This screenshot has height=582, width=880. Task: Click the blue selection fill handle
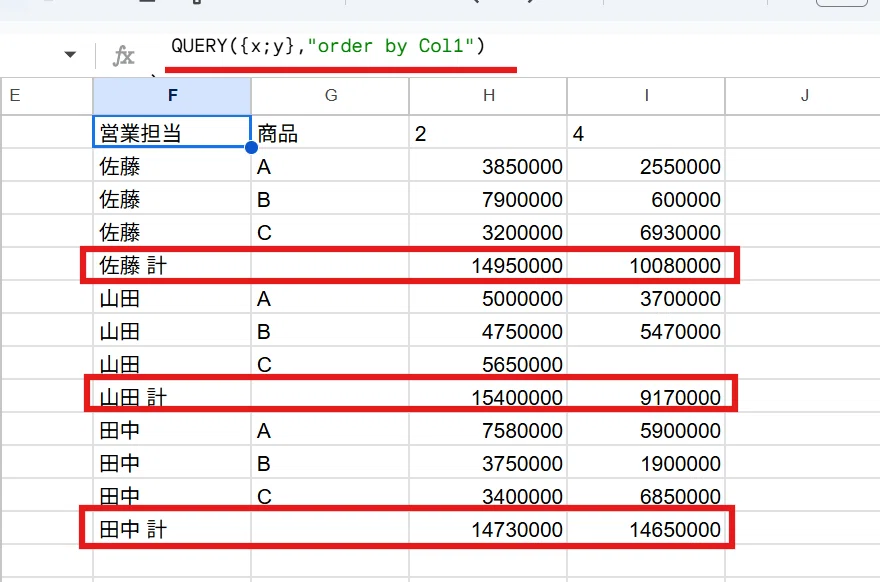(251, 148)
